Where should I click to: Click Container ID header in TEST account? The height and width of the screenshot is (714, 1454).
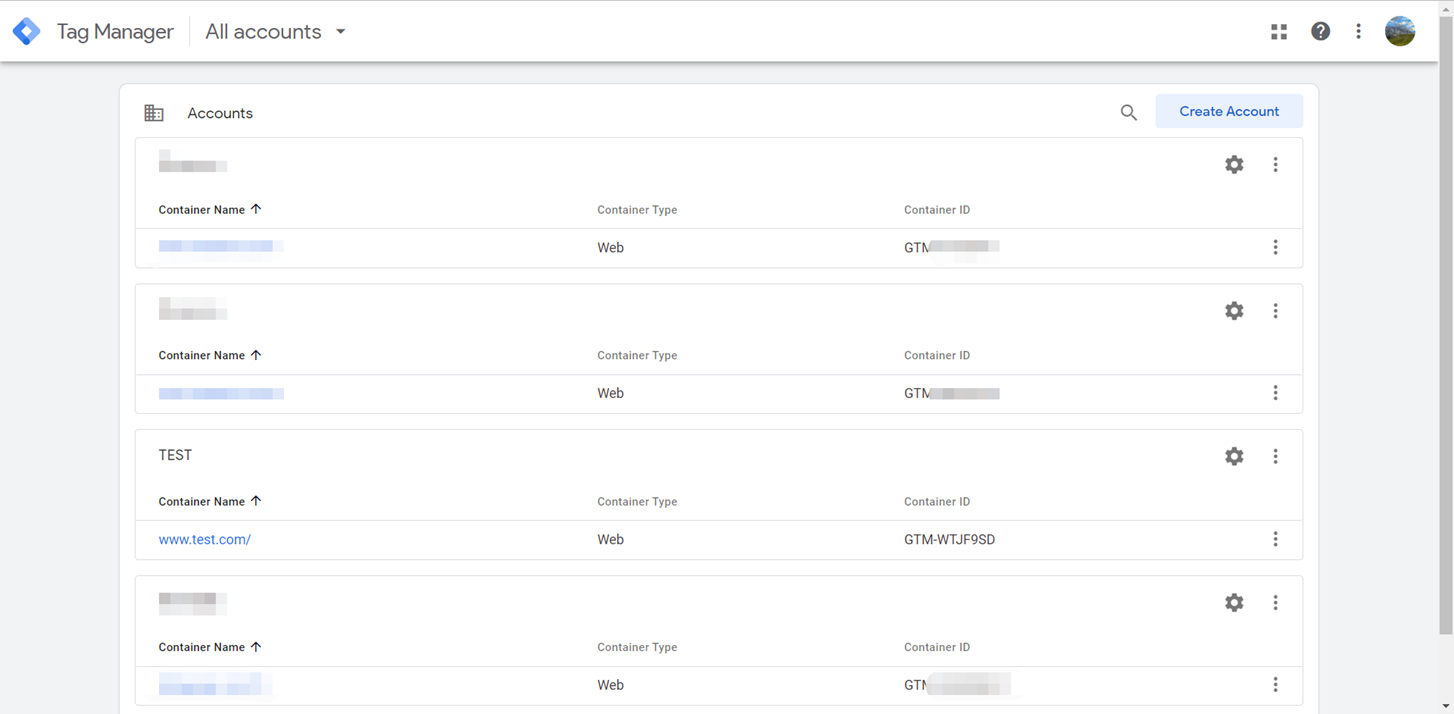[x=937, y=501]
